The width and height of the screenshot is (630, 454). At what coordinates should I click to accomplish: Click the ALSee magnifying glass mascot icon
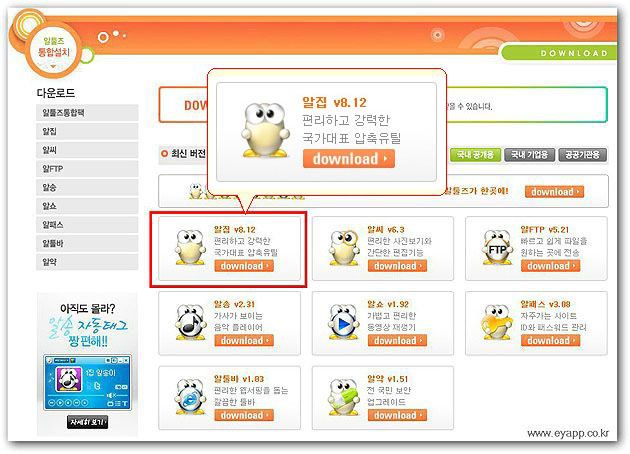click(344, 247)
